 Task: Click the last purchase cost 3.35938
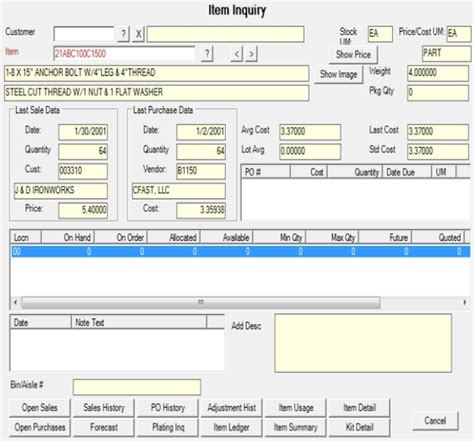click(x=201, y=210)
